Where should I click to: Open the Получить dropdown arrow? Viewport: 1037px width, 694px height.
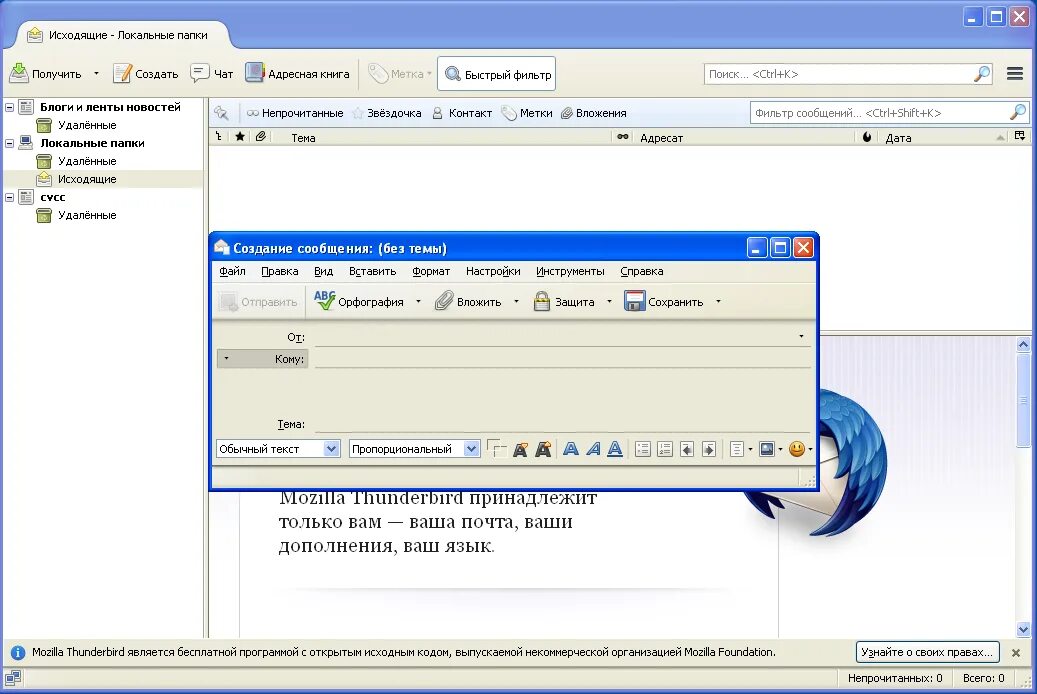click(x=96, y=73)
